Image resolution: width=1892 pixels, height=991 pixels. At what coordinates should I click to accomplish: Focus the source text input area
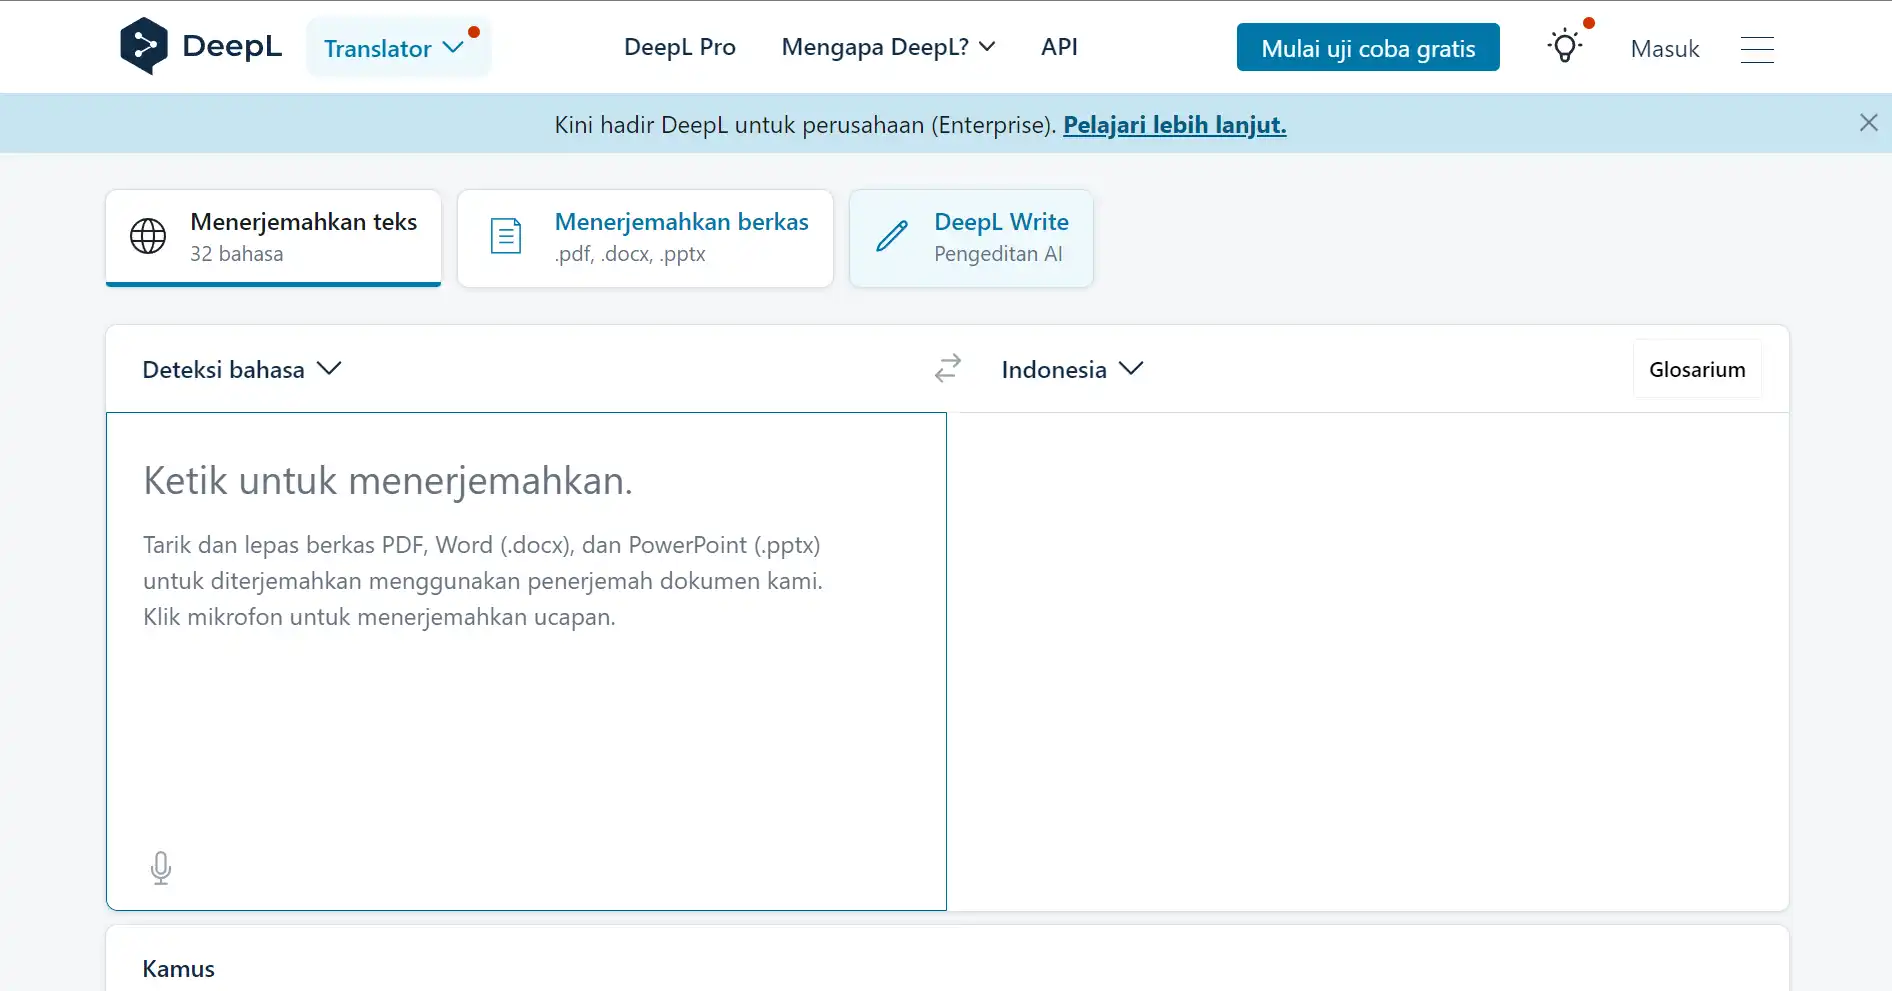pyautogui.click(x=526, y=661)
